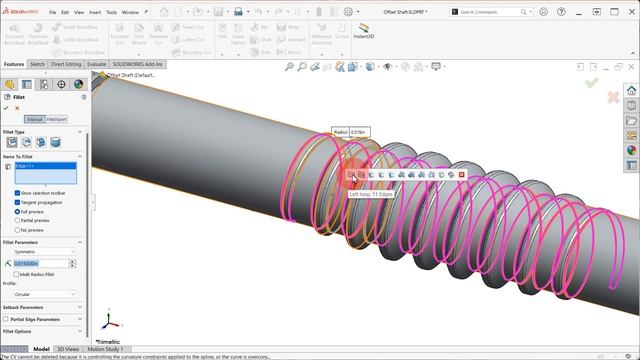Click View Settings monitor icon
640x360 pixels.
click(x=436, y=67)
